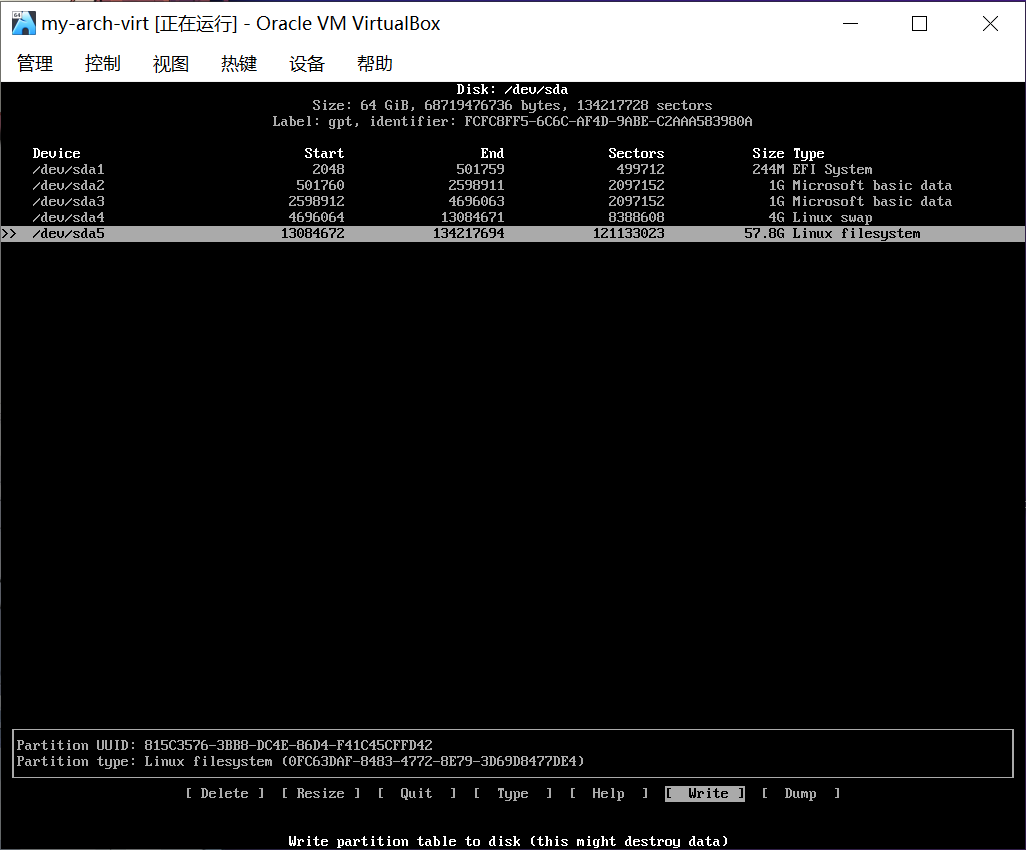The height and width of the screenshot is (850, 1026).
Task: Choose the Type option to change partition type
Action: point(512,794)
